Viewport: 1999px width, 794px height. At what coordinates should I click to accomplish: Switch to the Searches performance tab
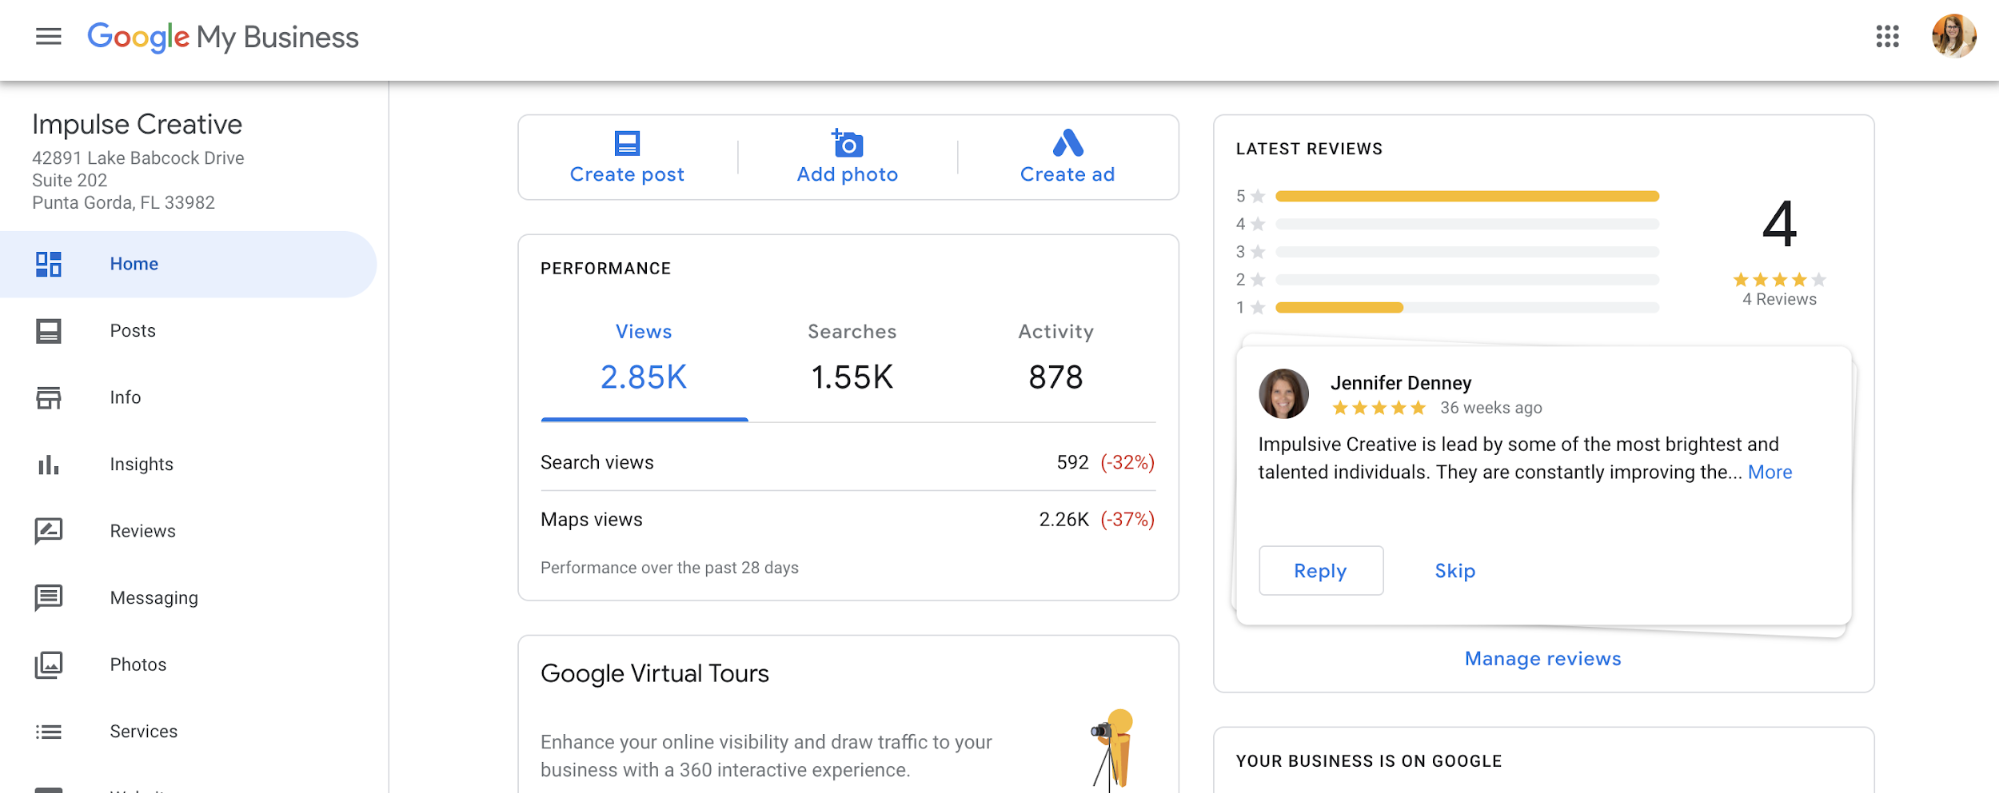point(852,357)
